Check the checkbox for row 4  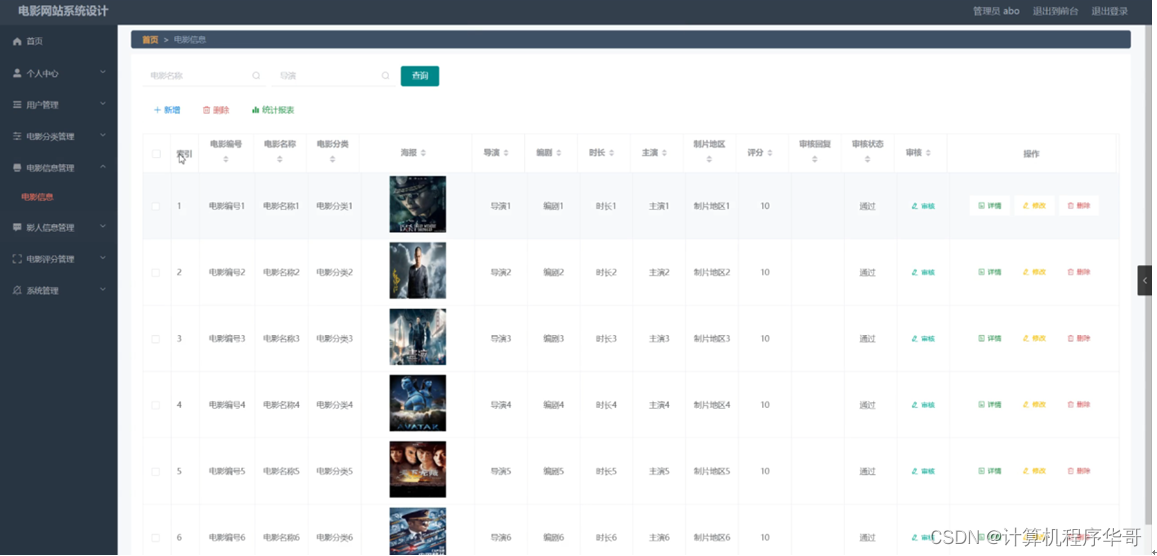[x=156, y=405]
